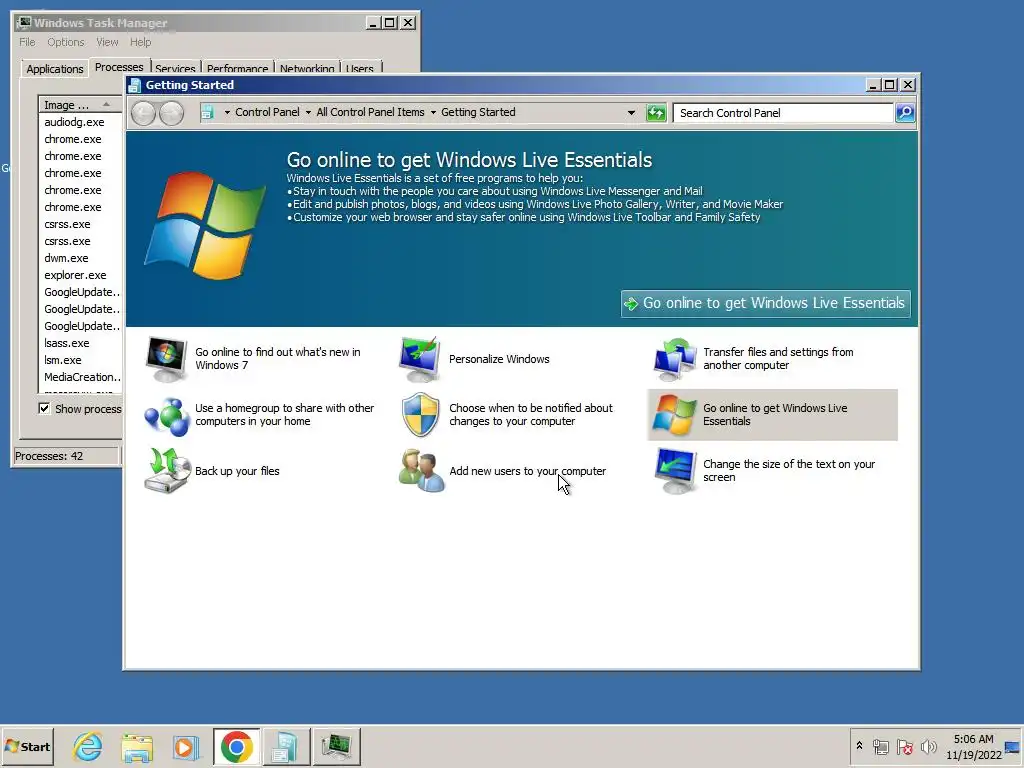Viewport: 1024px width, 768px height.
Task: Launch Windows Media Player from taskbar
Action: point(185,747)
